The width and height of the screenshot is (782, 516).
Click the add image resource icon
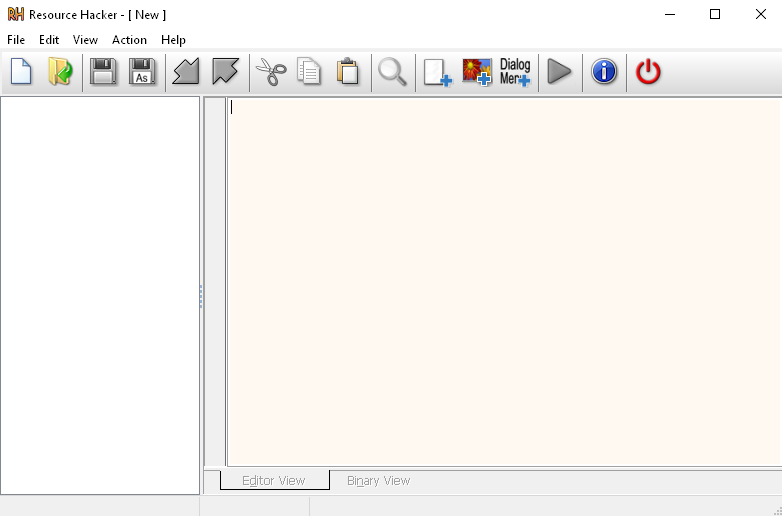pos(476,72)
